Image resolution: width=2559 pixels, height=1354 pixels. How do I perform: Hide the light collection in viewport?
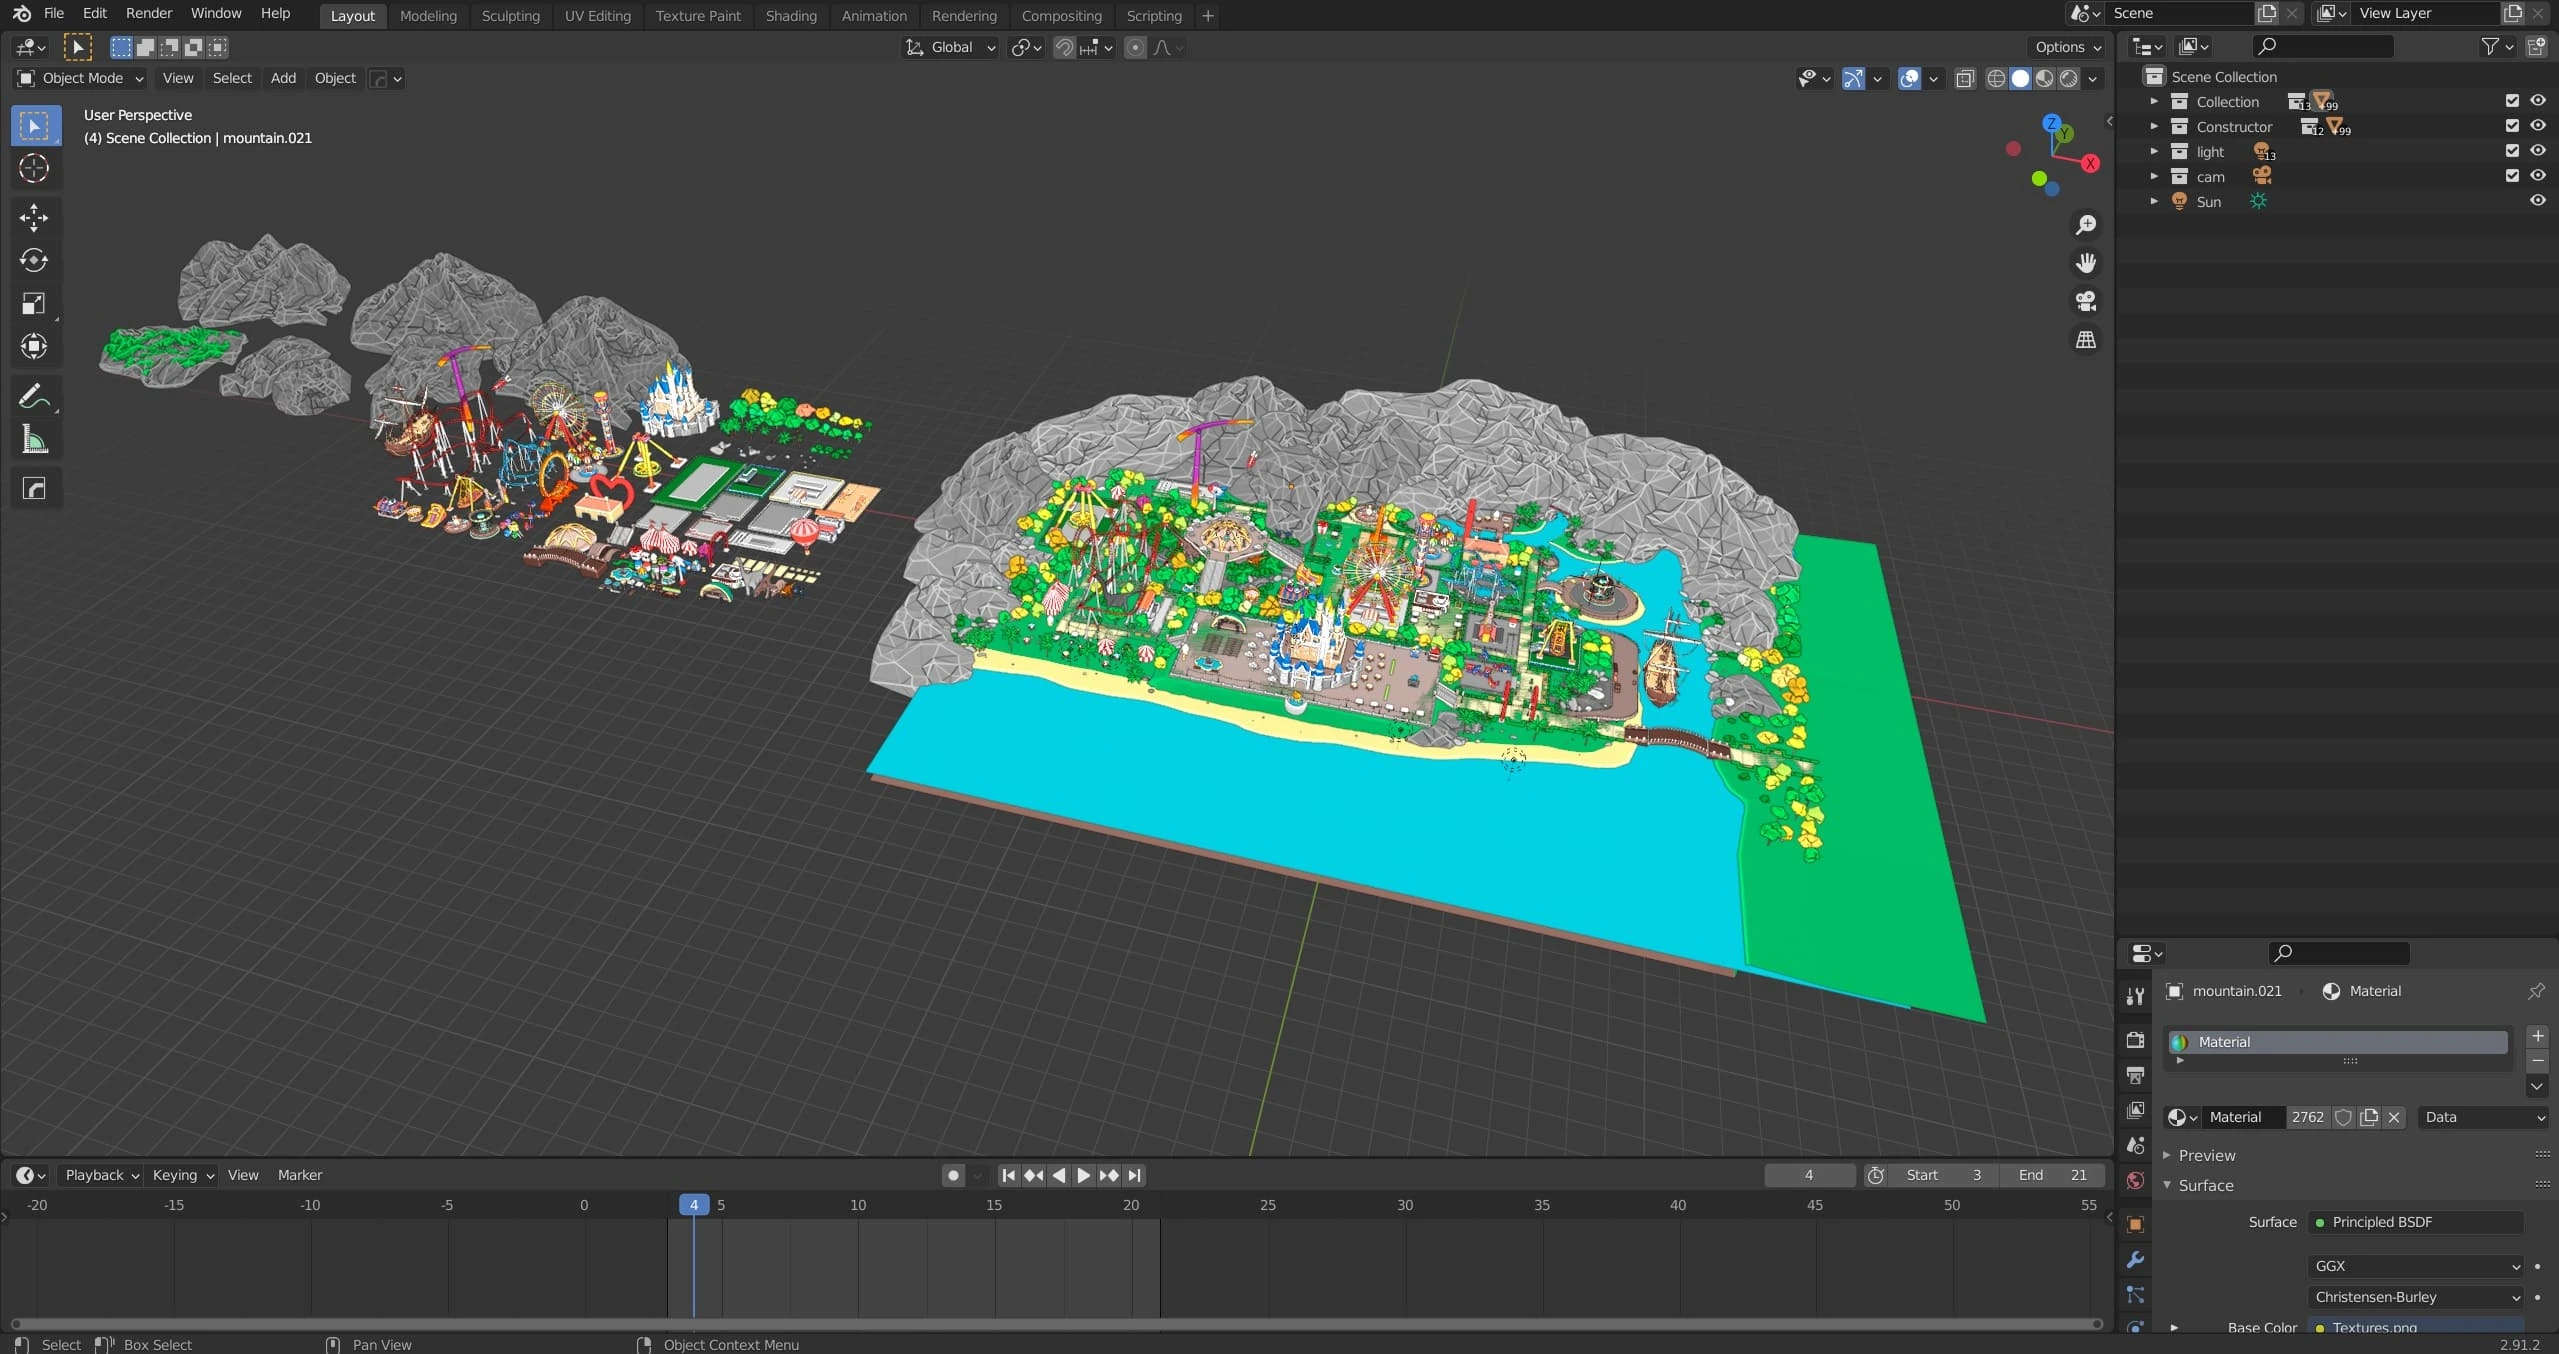click(2537, 150)
